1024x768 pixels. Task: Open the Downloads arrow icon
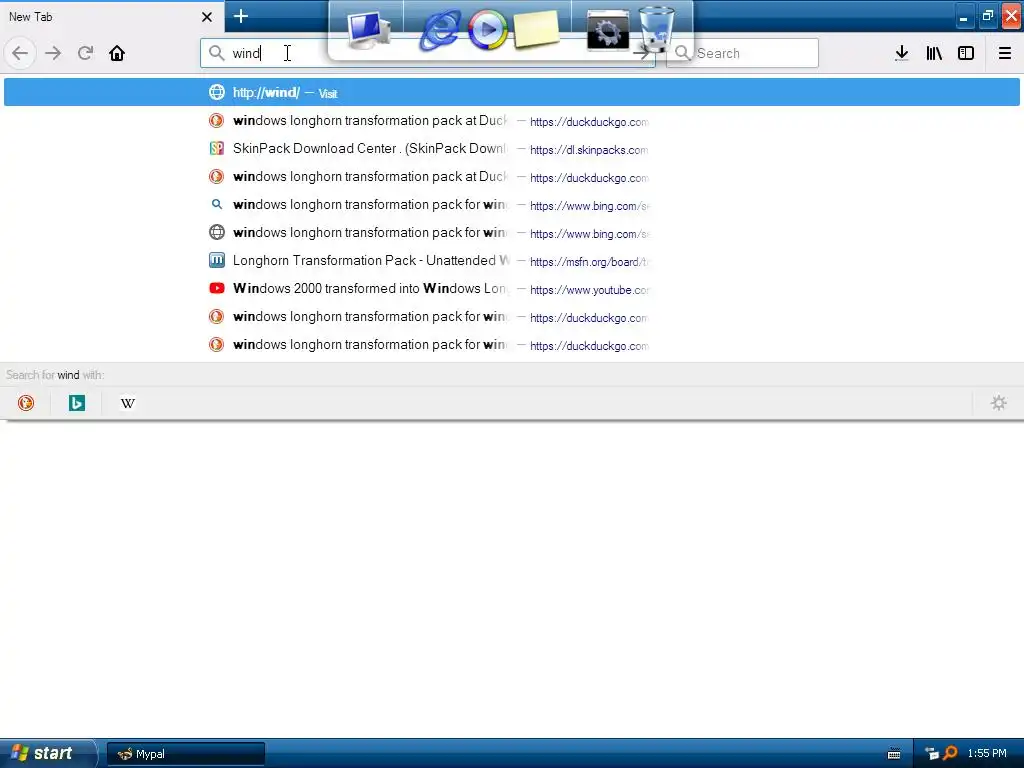[901, 53]
